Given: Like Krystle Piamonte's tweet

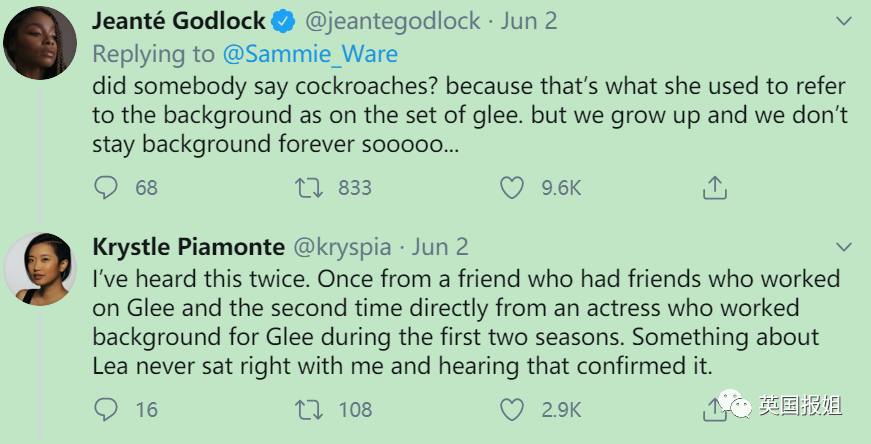Looking at the screenshot, I should click(x=512, y=409).
